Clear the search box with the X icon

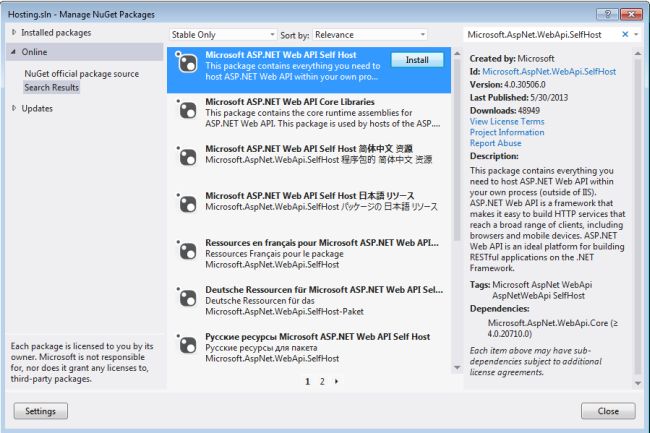(x=625, y=34)
